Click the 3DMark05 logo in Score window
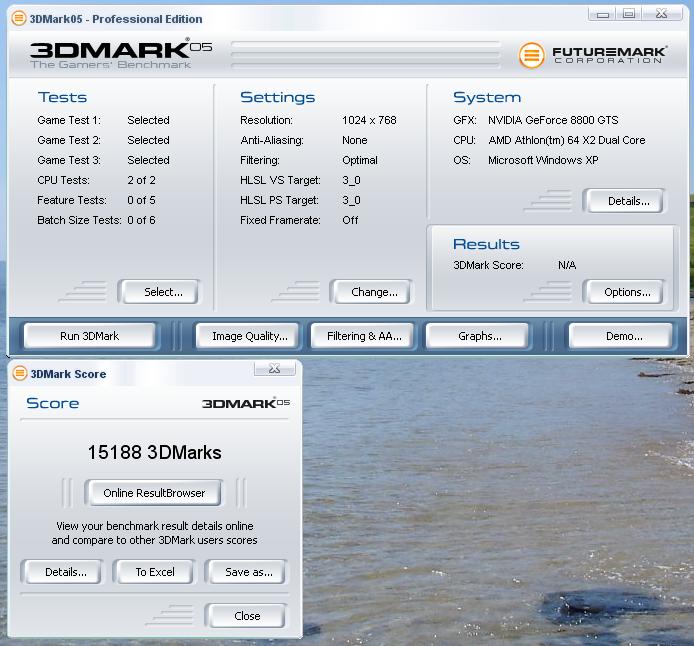 click(x=246, y=403)
